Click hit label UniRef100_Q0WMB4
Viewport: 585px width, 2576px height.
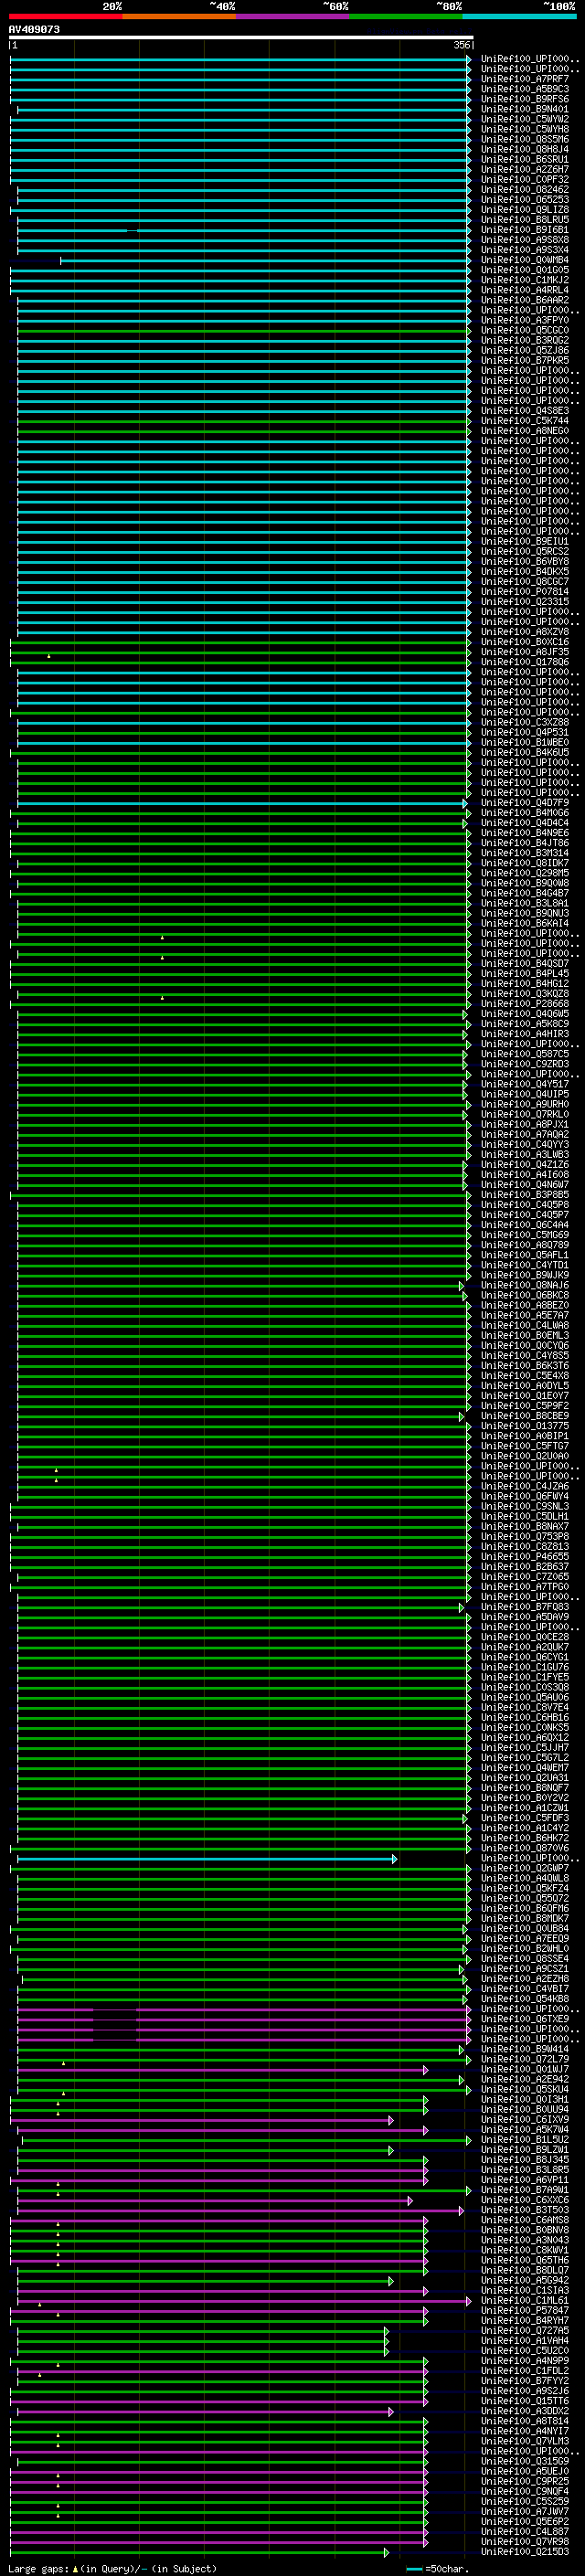tap(524, 260)
